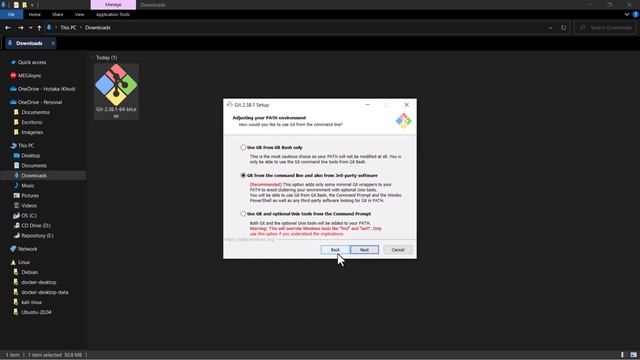Switch to the Home ribbon tab
Image resolution: width=640 pixels, height=360 pixels.
point(35,14)
